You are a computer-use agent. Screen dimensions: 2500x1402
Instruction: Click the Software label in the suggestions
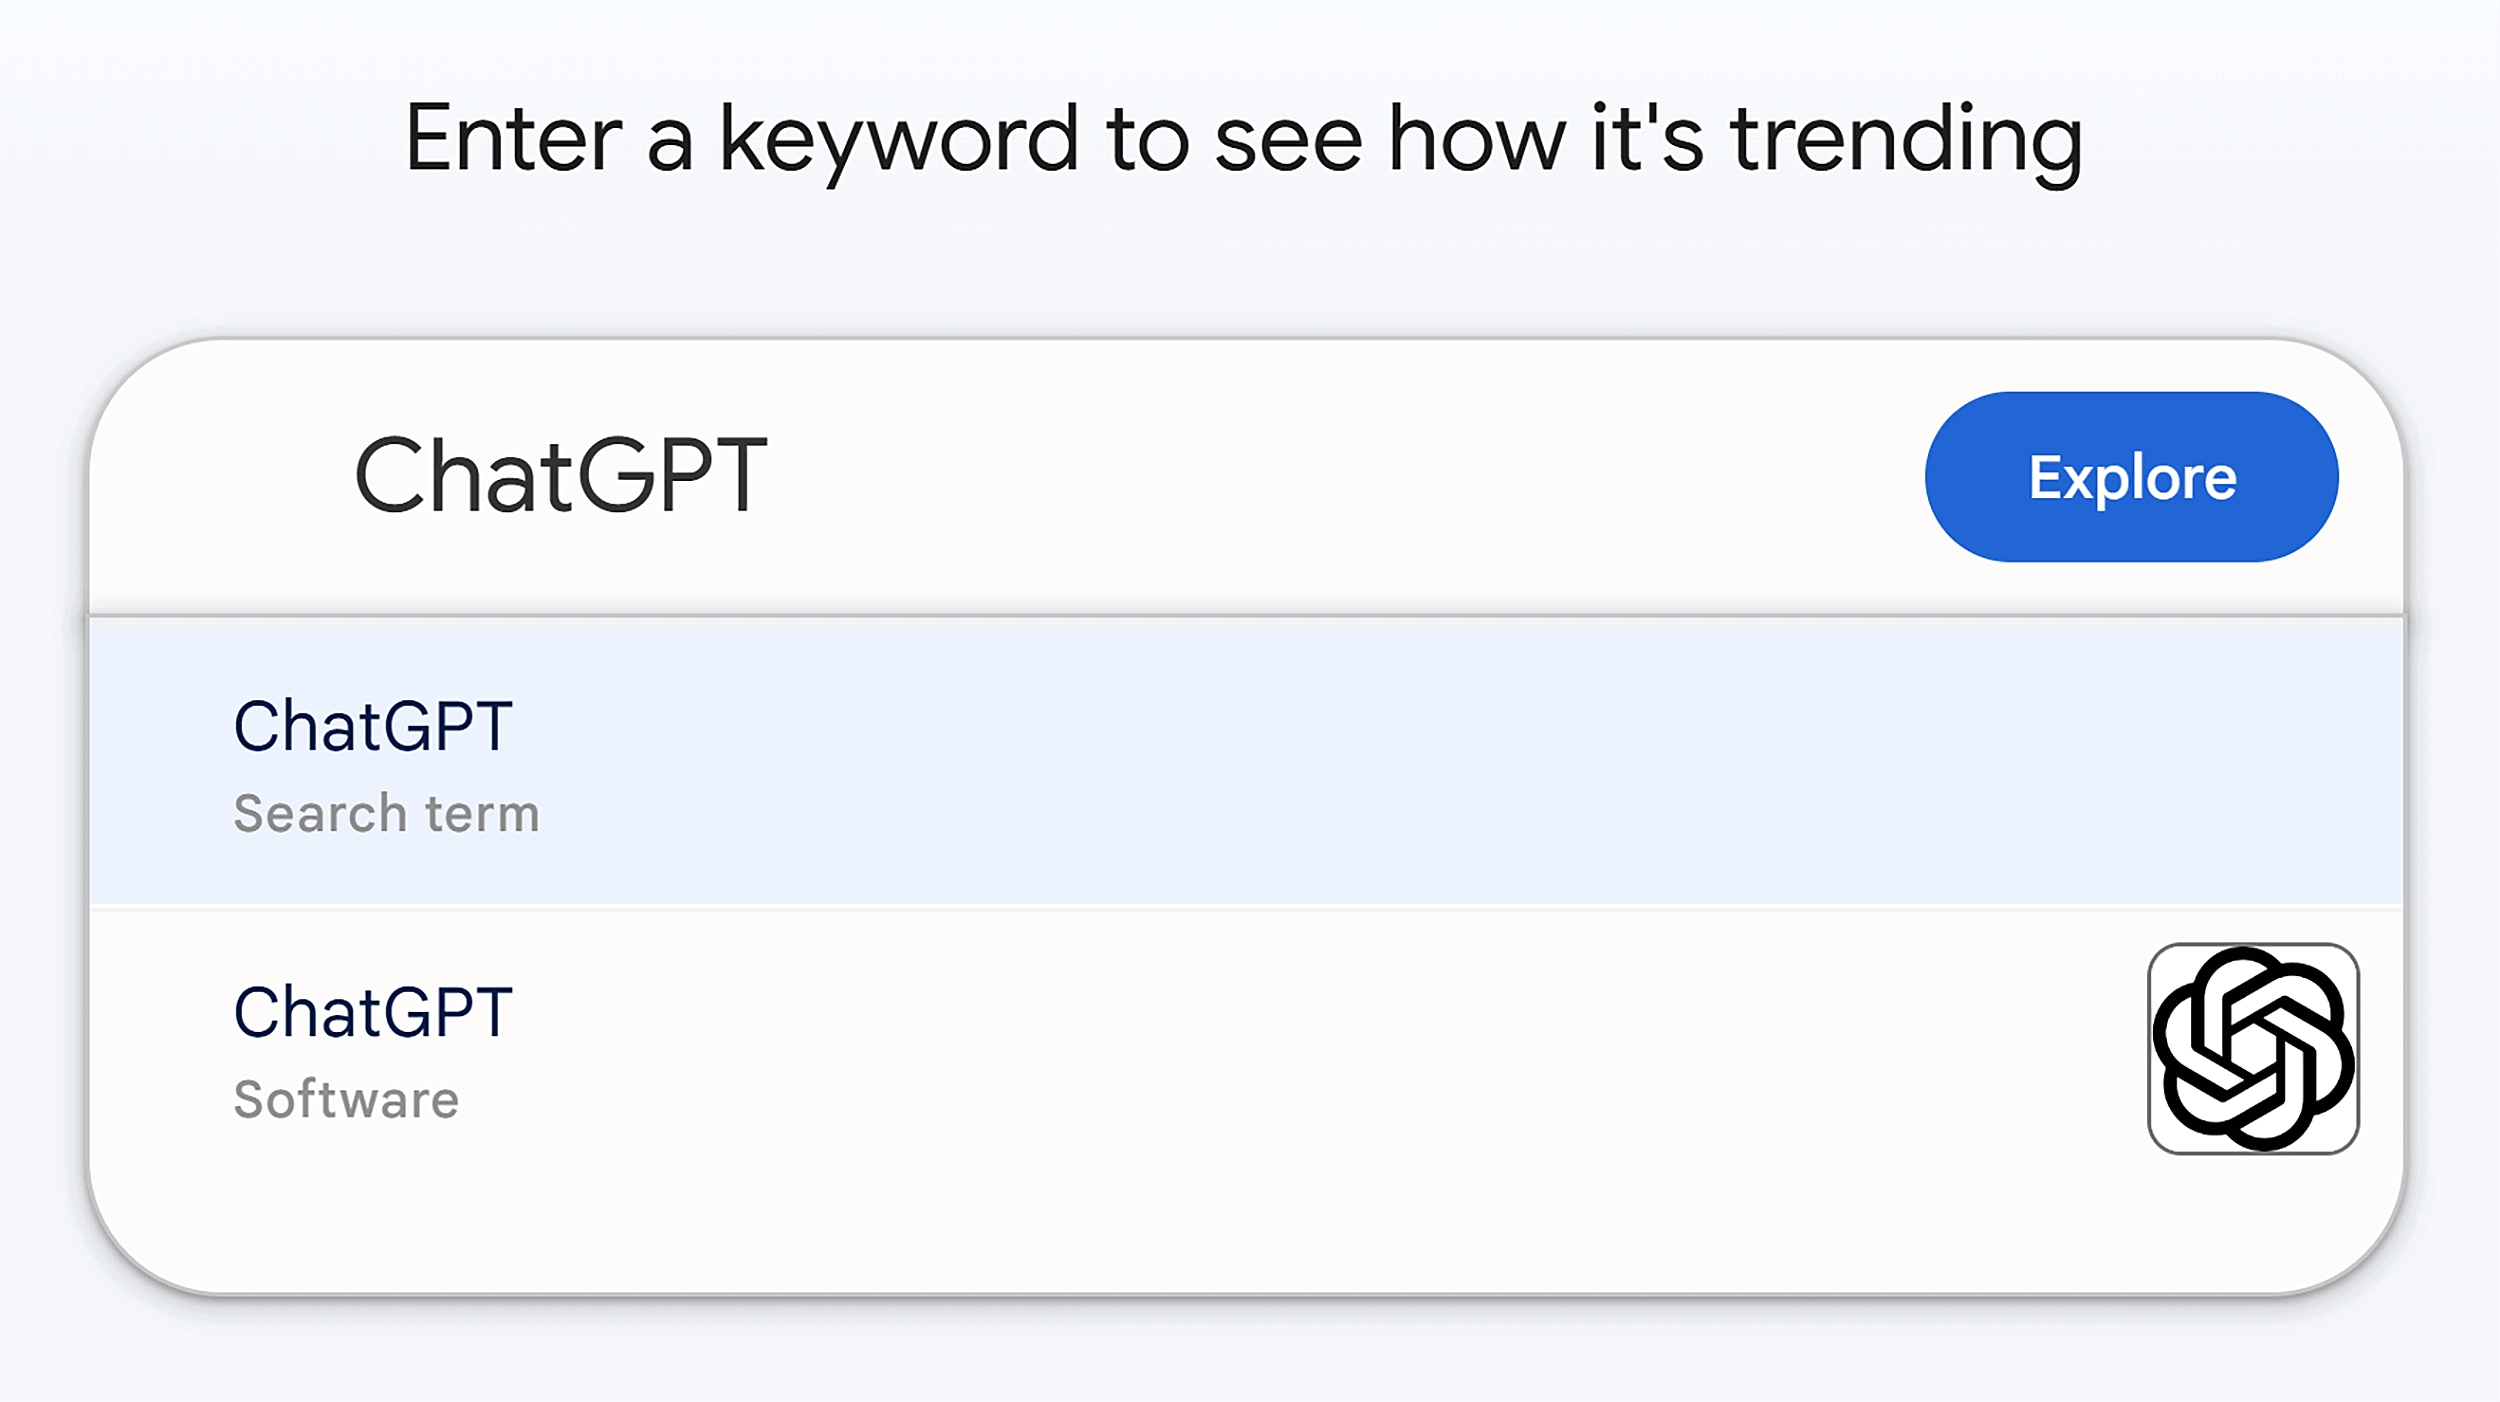click(344, 1098)
